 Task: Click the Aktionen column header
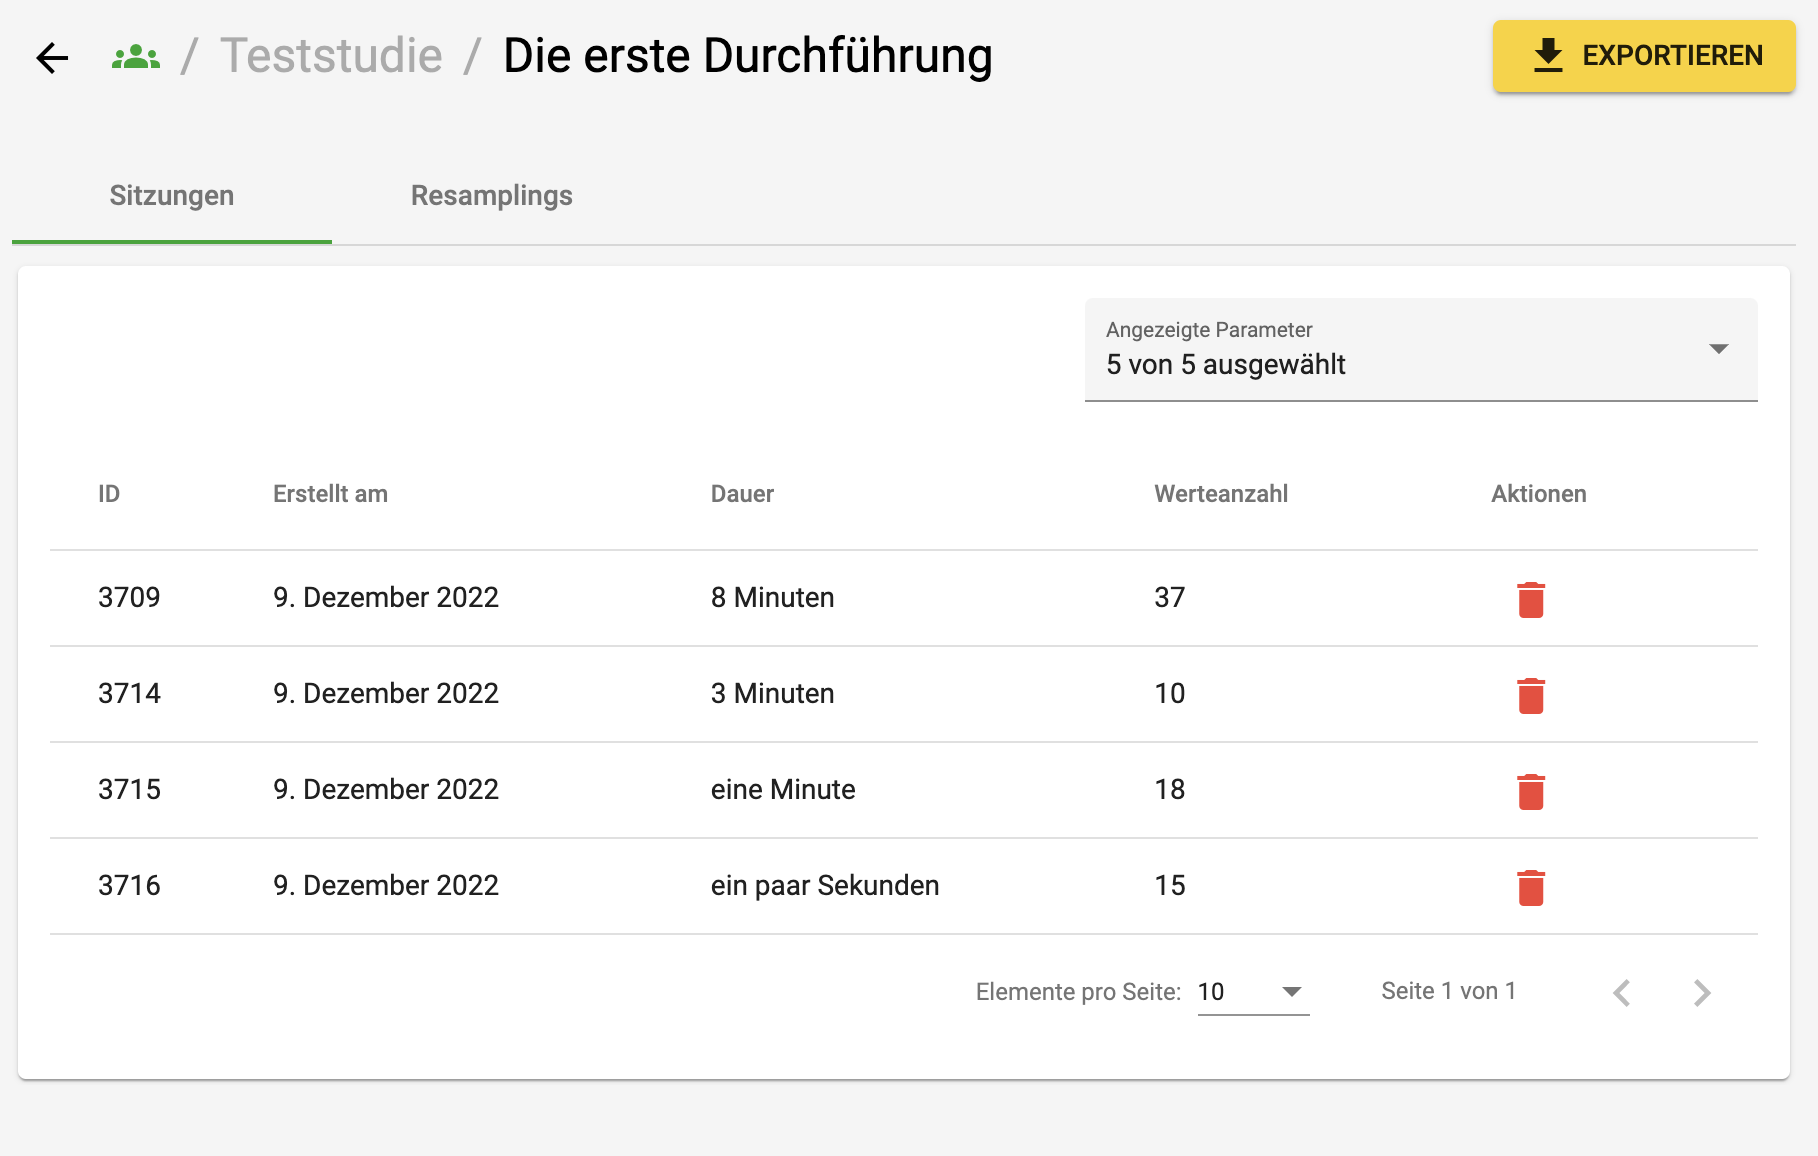pos(1539,494)
